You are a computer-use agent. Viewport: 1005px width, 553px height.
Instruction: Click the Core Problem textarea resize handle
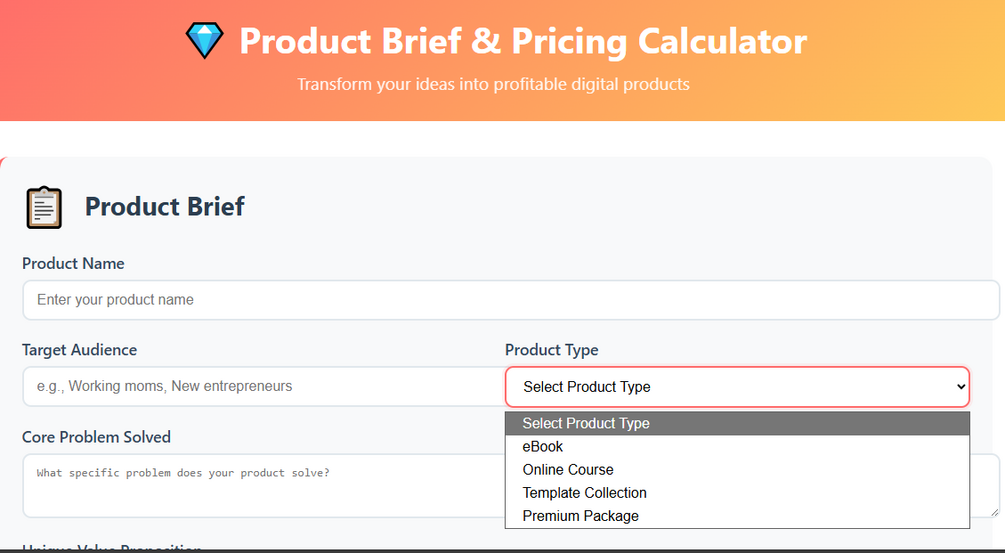pyautogui.click(x=994, y=511)
